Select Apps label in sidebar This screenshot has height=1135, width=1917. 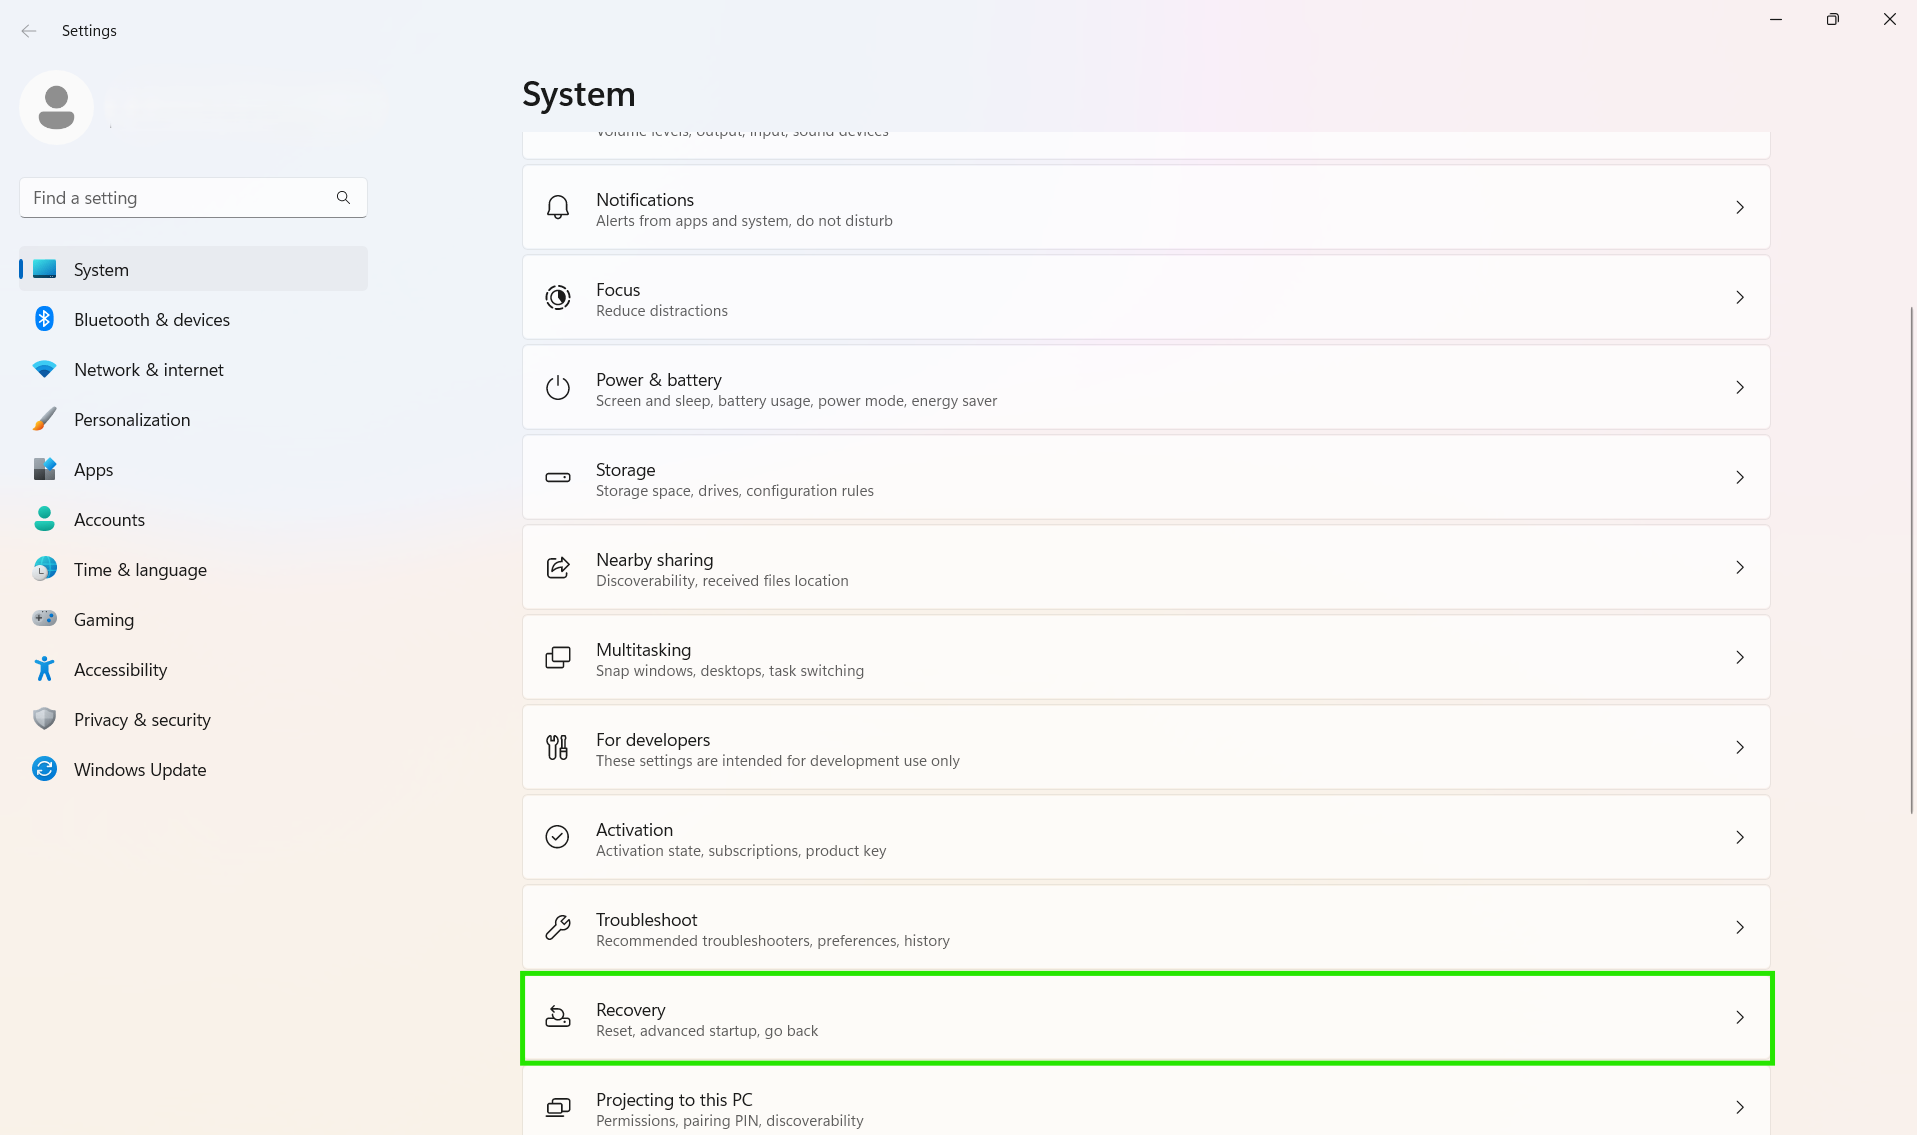(93, 470)
